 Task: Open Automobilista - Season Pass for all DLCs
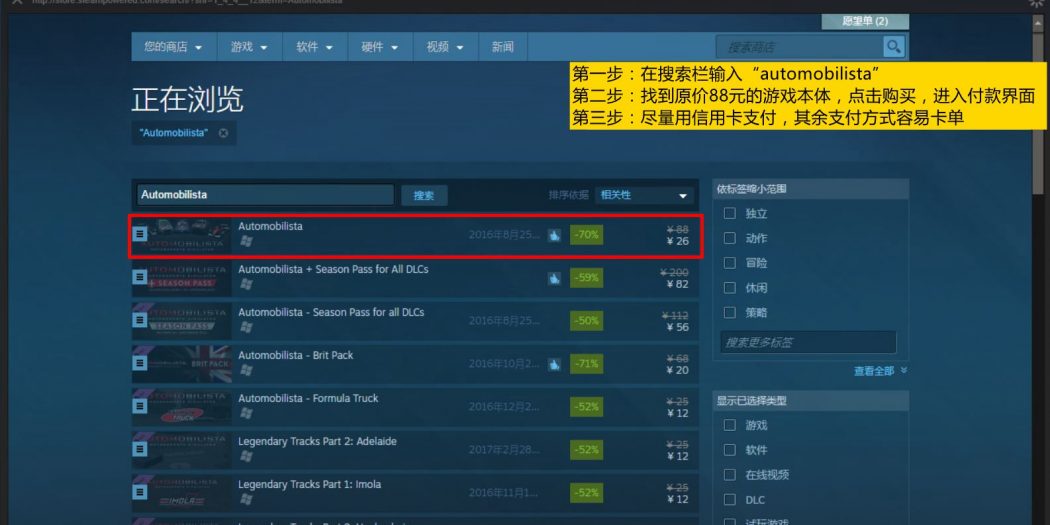(x=331, y=312)
